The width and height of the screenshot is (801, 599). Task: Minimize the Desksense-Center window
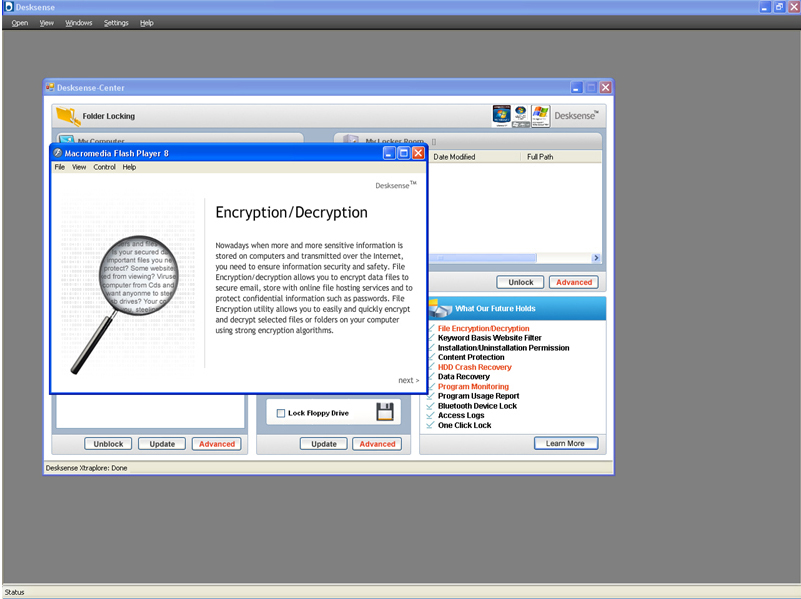tap(576, 87)
